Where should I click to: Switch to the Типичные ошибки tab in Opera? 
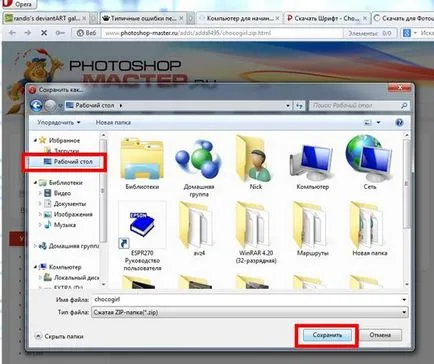[x=143, y=18]
